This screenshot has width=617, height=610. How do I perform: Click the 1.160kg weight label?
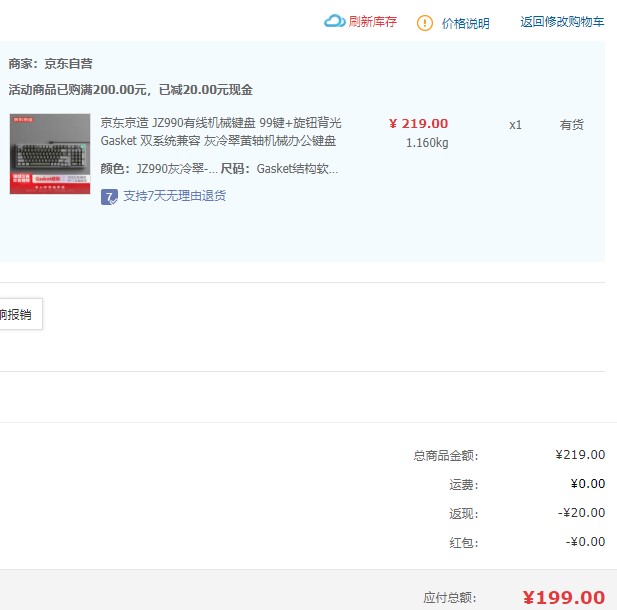tap(427, 143)
